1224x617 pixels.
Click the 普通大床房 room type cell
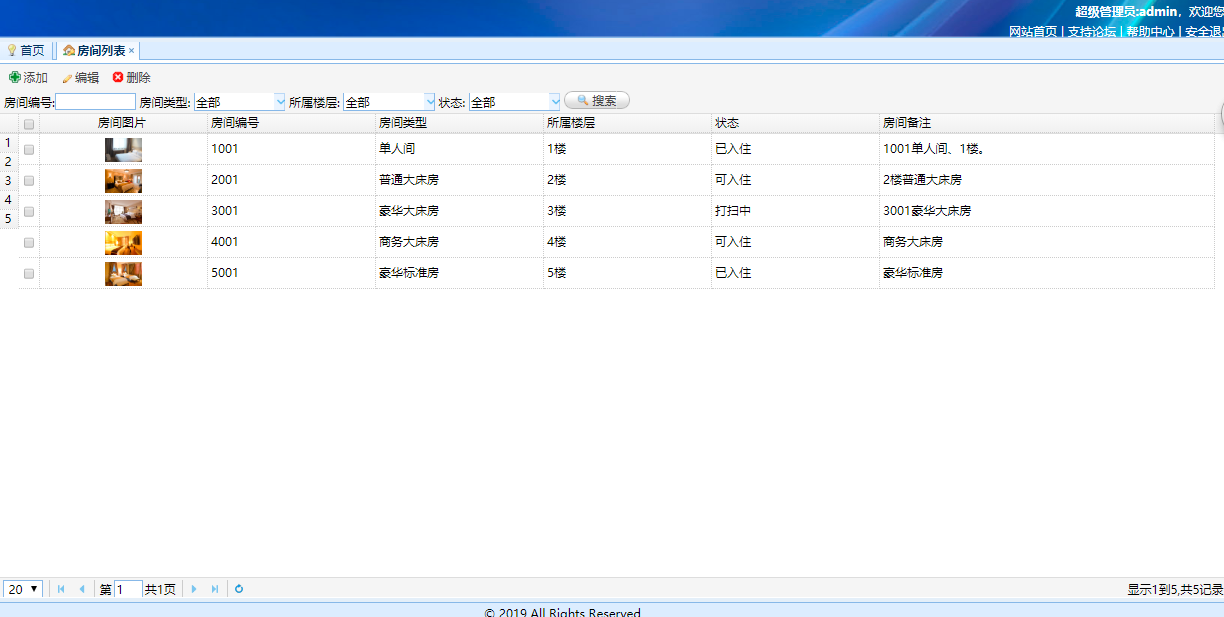coord(459,180)
